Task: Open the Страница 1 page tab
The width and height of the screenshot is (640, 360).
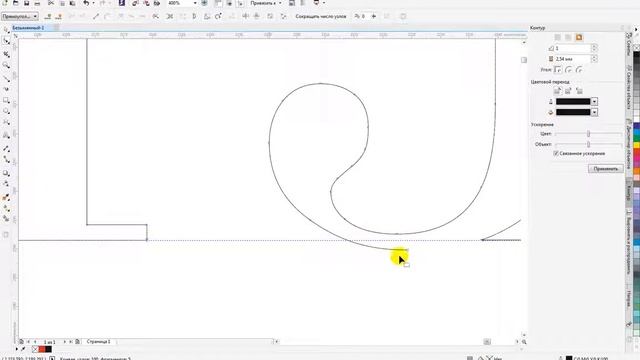Action: [98, 342]
